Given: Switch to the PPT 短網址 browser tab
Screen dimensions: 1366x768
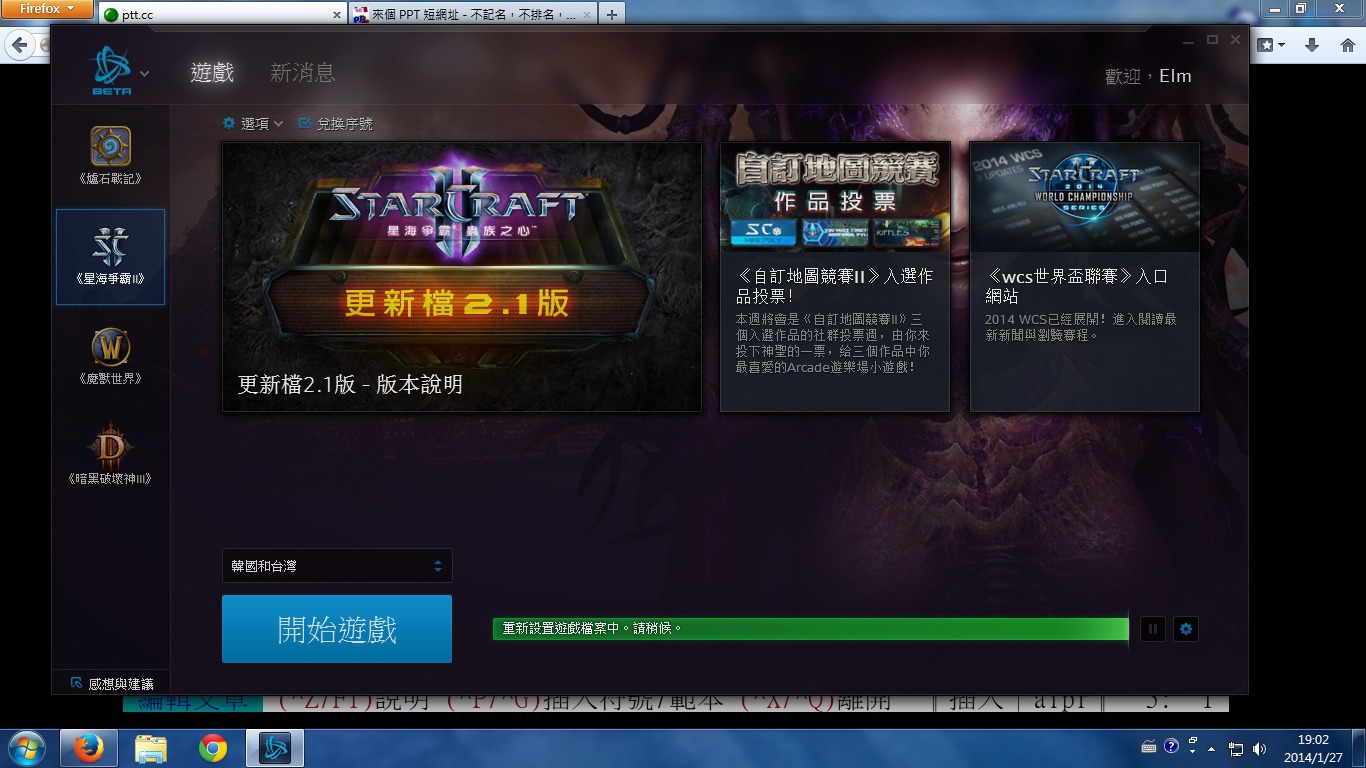Looking at the screenshot, I should click(473, 14).
